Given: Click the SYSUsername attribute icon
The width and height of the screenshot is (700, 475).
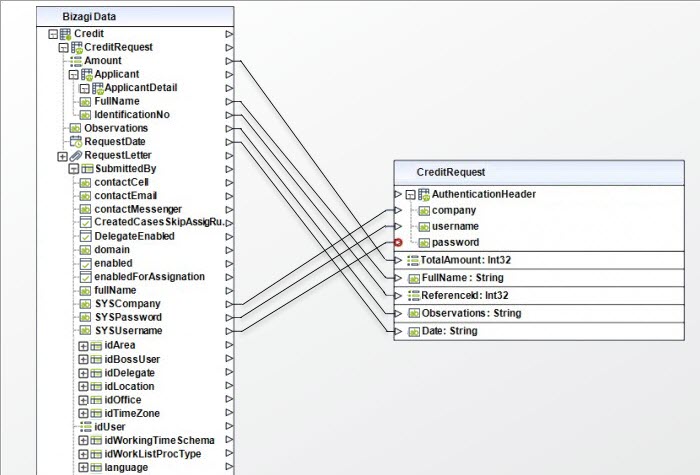Looking at the screenshot, I should pos(85,331).
